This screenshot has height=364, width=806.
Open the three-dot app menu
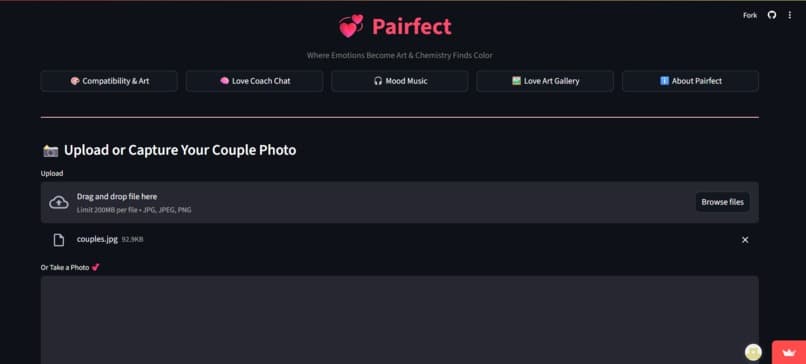point(790,15)
